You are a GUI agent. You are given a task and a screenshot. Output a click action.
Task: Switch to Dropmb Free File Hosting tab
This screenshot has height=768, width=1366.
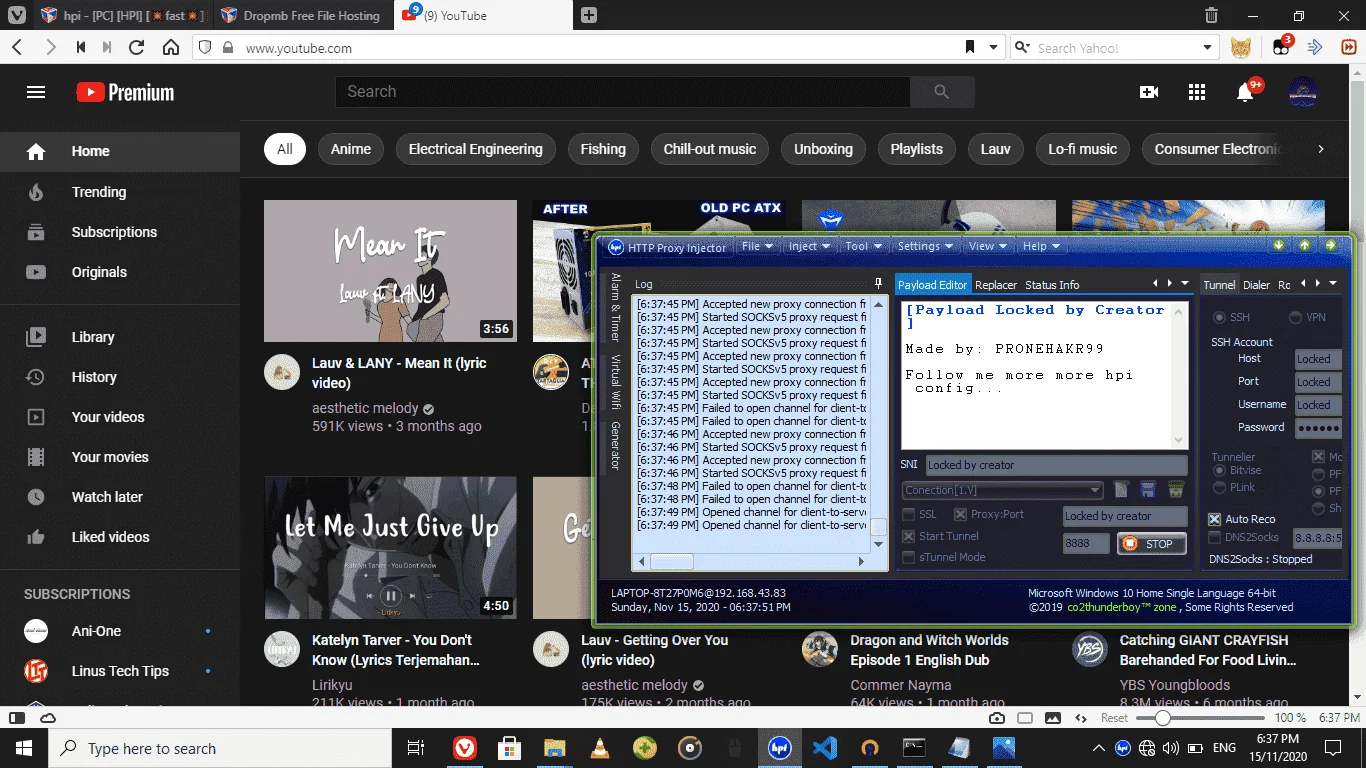(301, 15)
